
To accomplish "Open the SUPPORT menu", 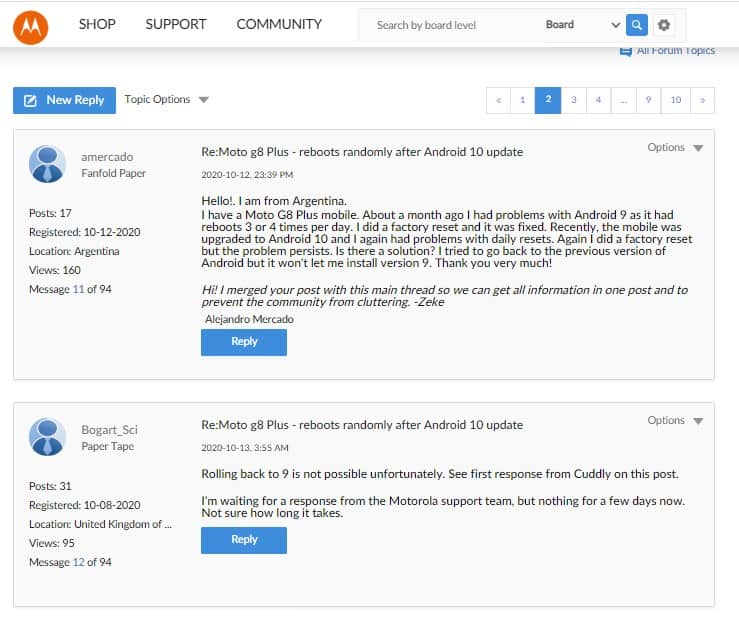I will (176, 24).
